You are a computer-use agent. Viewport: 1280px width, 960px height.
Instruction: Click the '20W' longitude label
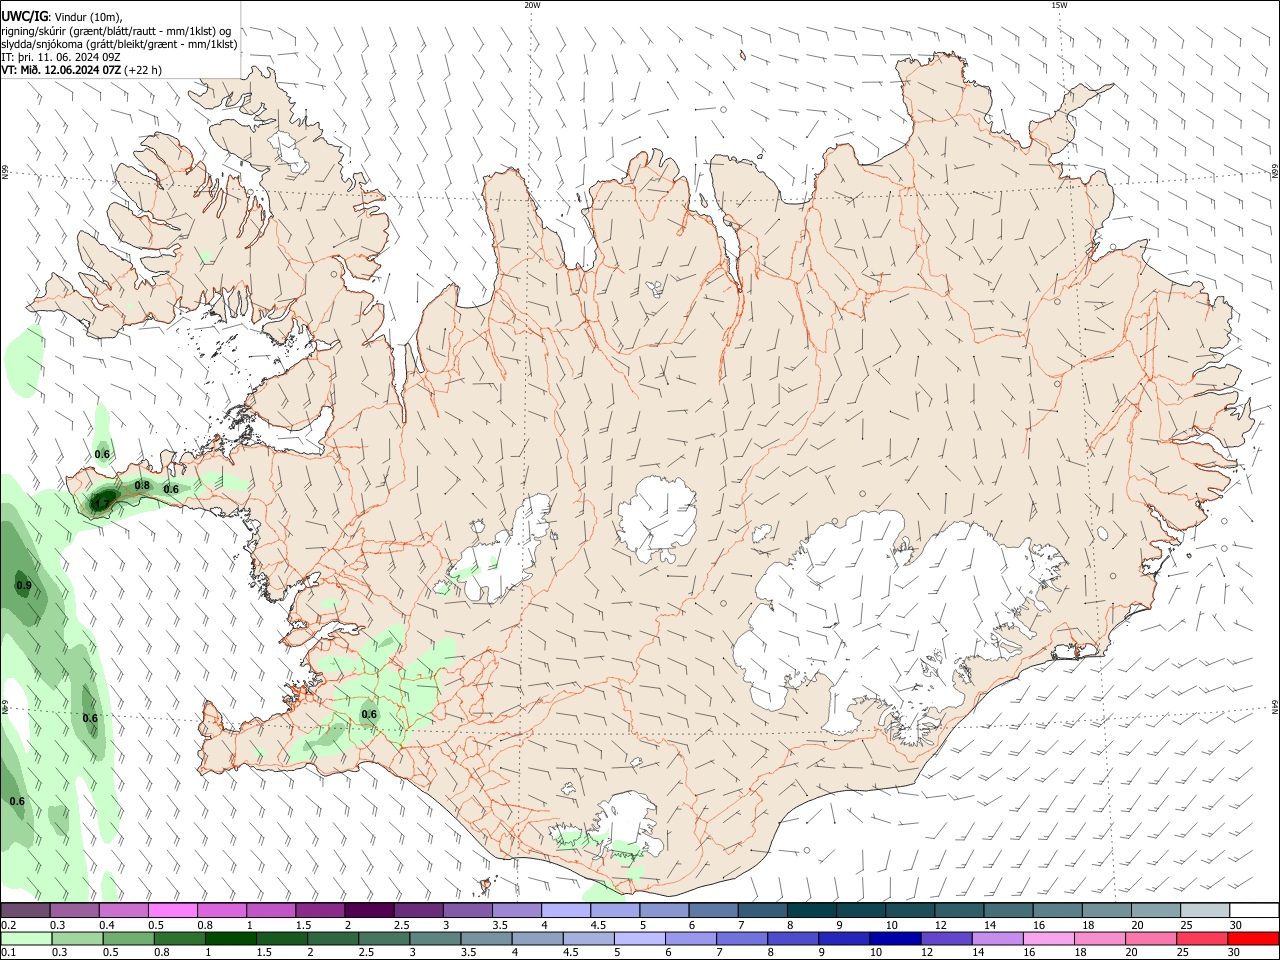click(x=532, y=5)
